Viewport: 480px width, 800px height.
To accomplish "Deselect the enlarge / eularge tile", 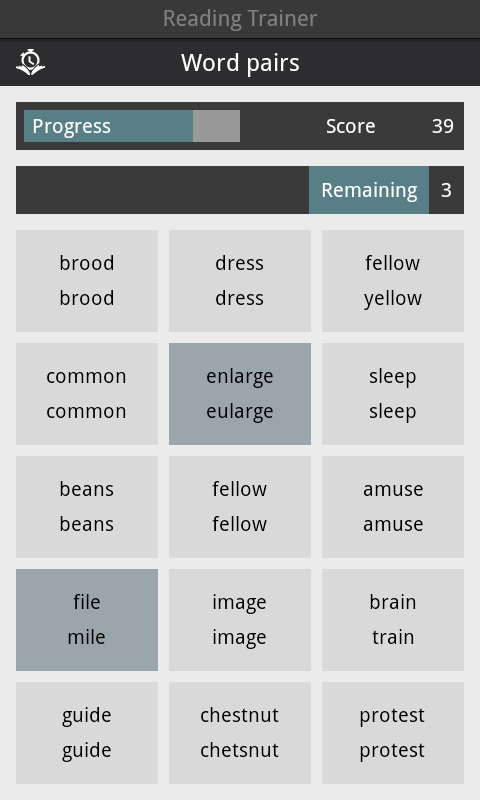I will 240,394.
